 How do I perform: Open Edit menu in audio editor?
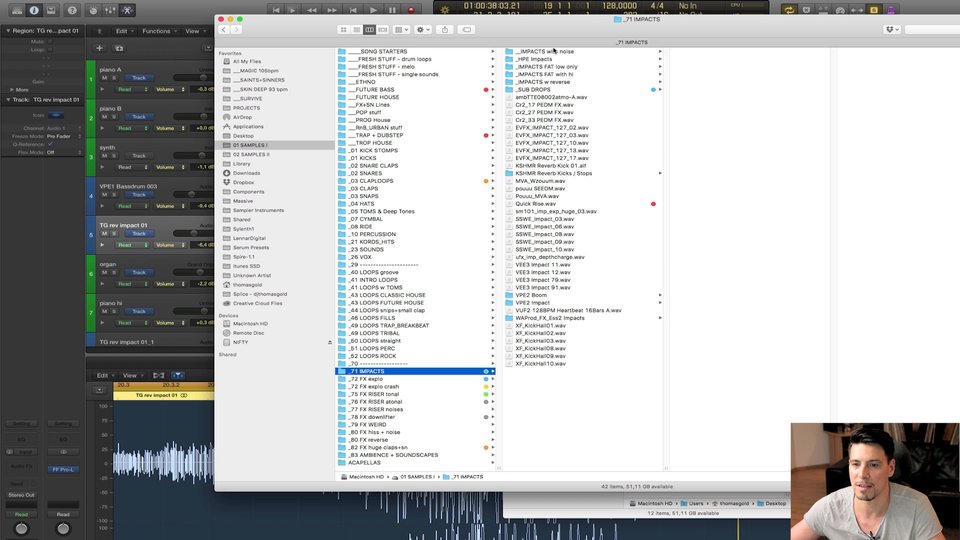[x=105, y=375]
